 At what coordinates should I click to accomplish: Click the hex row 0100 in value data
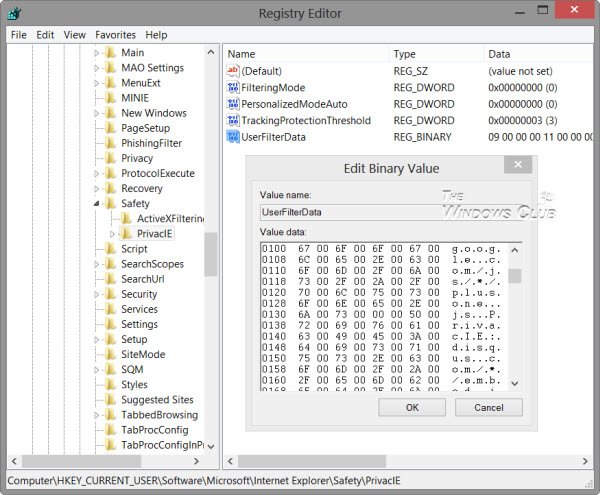[x=381, y=249]
